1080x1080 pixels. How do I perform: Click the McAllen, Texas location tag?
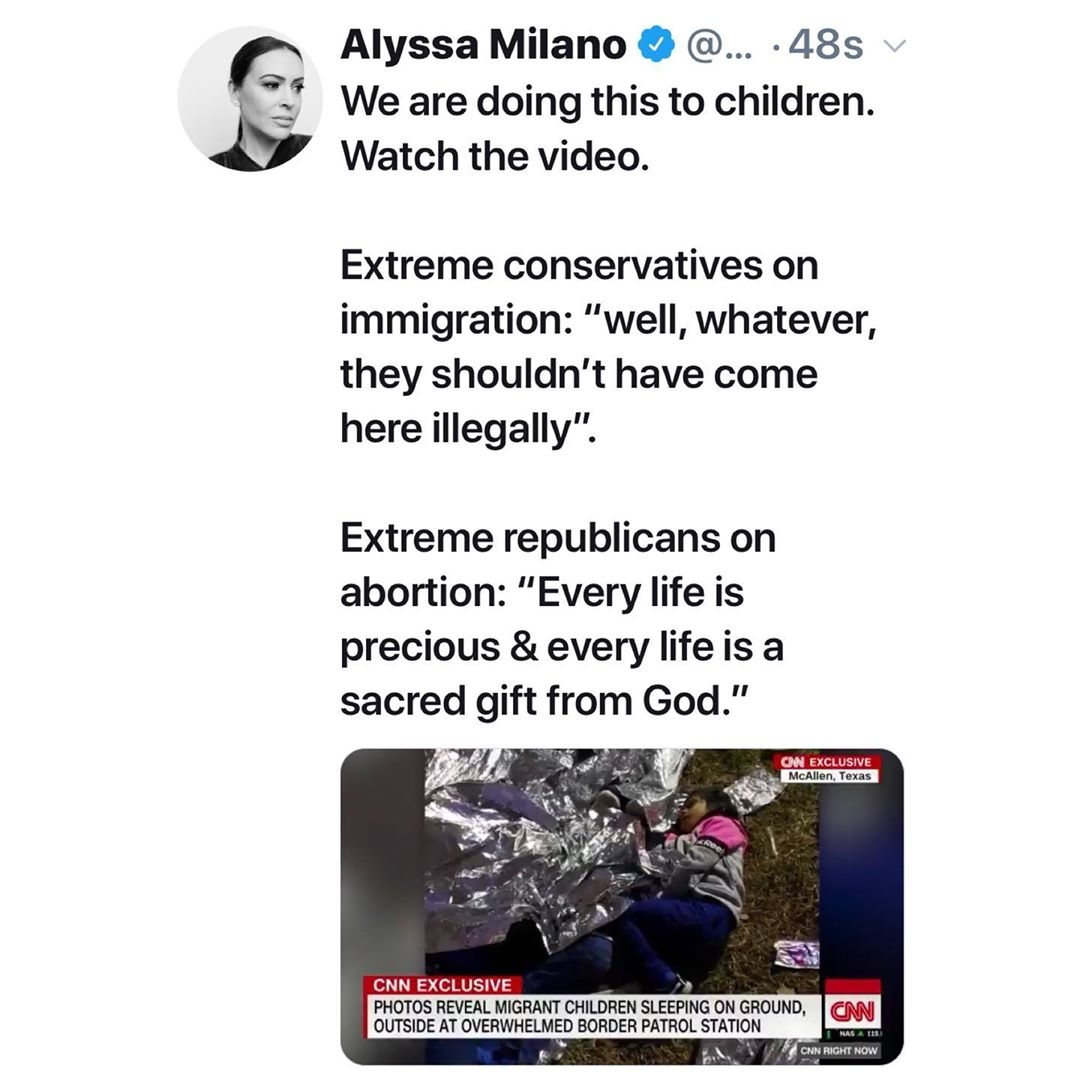pyautogui.click(x=829, y=776)
